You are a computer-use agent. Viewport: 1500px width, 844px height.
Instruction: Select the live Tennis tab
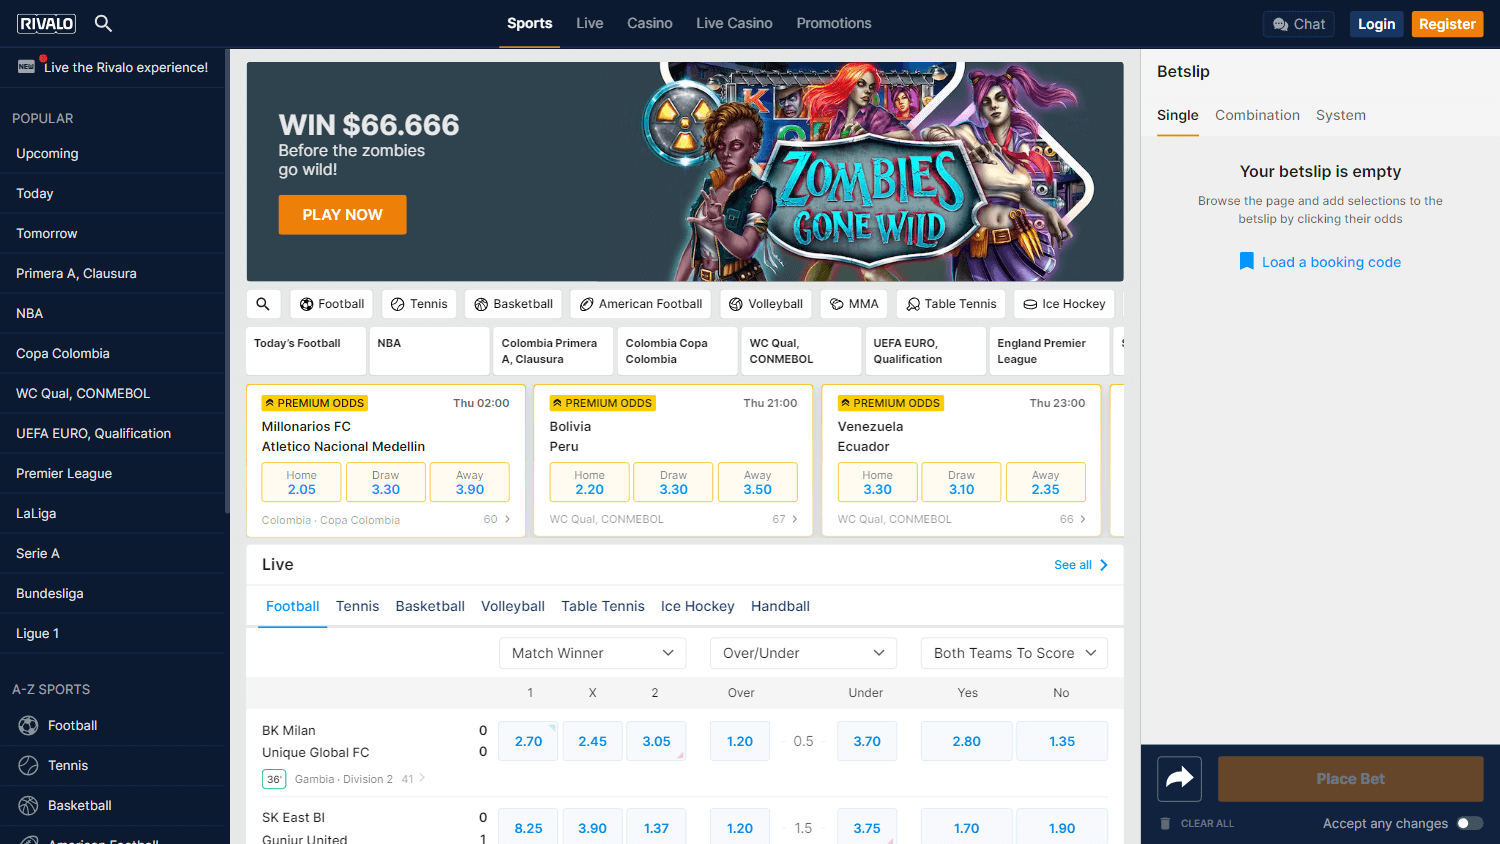pos(357,606)
